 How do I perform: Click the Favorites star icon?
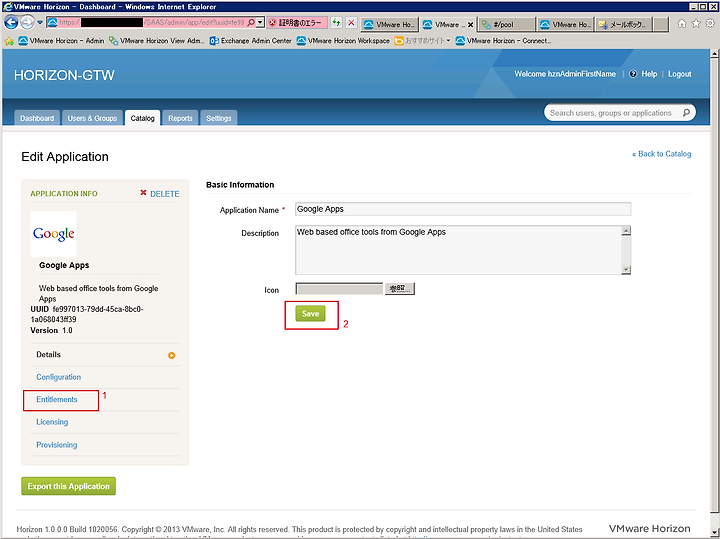pyautogui.click(x=696, y=23)
